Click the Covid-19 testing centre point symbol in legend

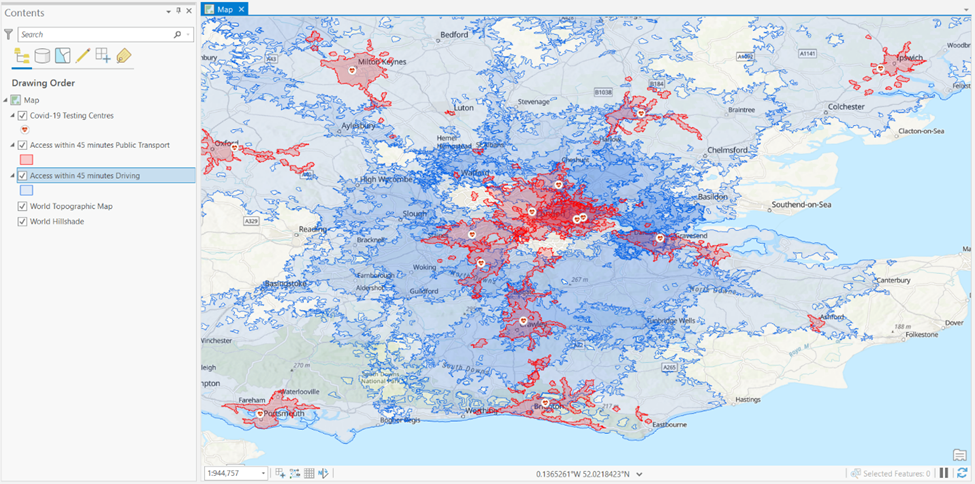click(25, 129)
